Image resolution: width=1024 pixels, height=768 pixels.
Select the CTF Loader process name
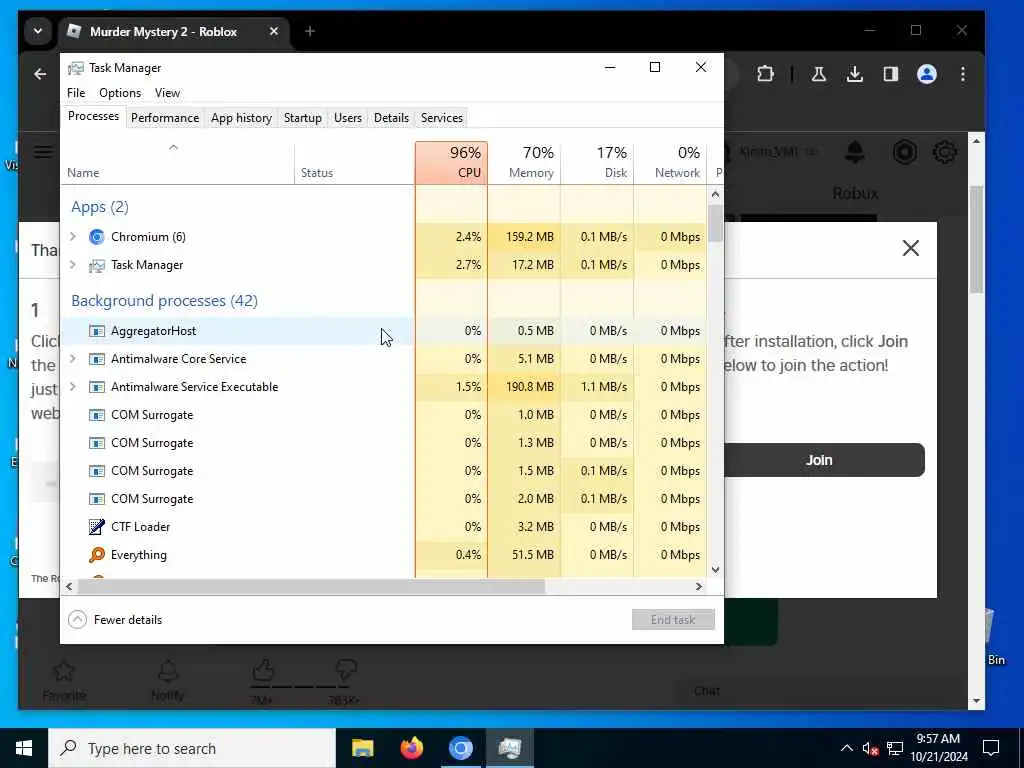(x=140, y=527)
